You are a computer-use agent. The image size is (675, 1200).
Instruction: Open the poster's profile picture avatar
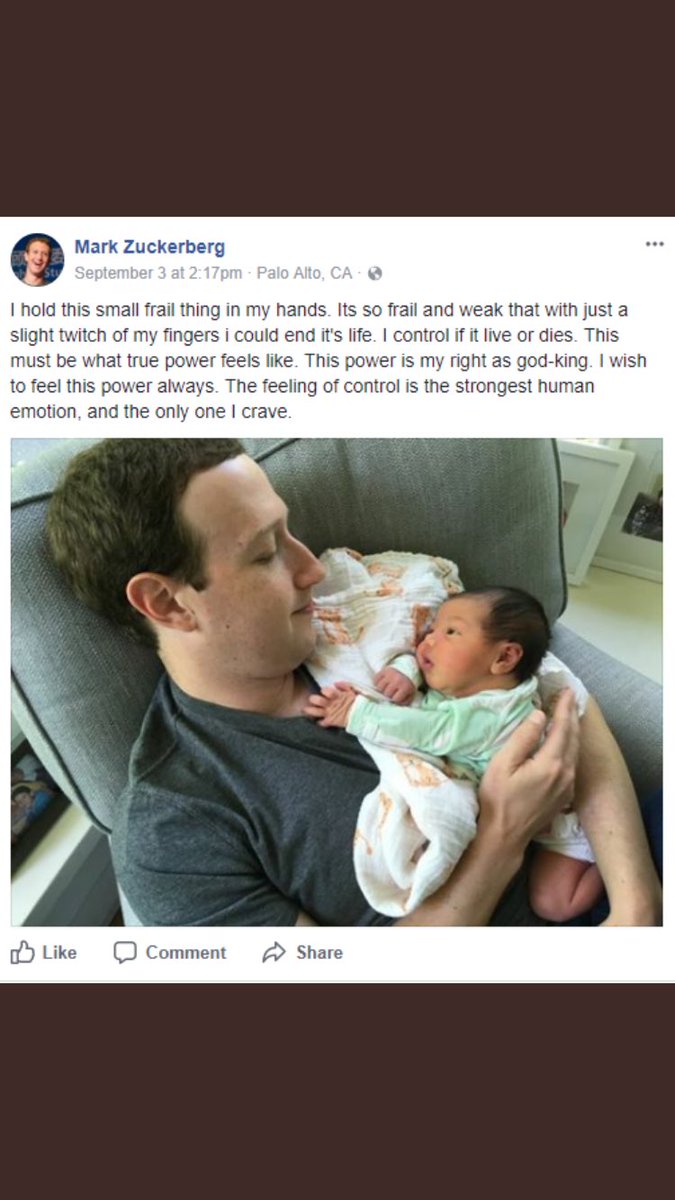pos(37,260)
